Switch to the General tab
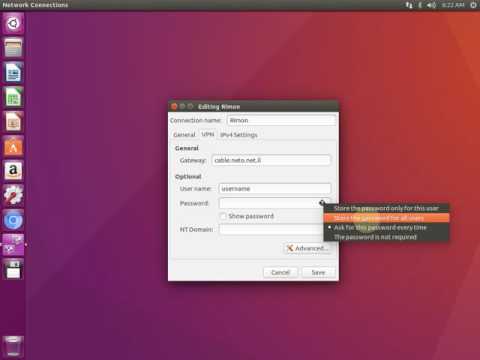The width and height of the screenshot is (480, 360). pyautogui.click(x=184, y=135)
